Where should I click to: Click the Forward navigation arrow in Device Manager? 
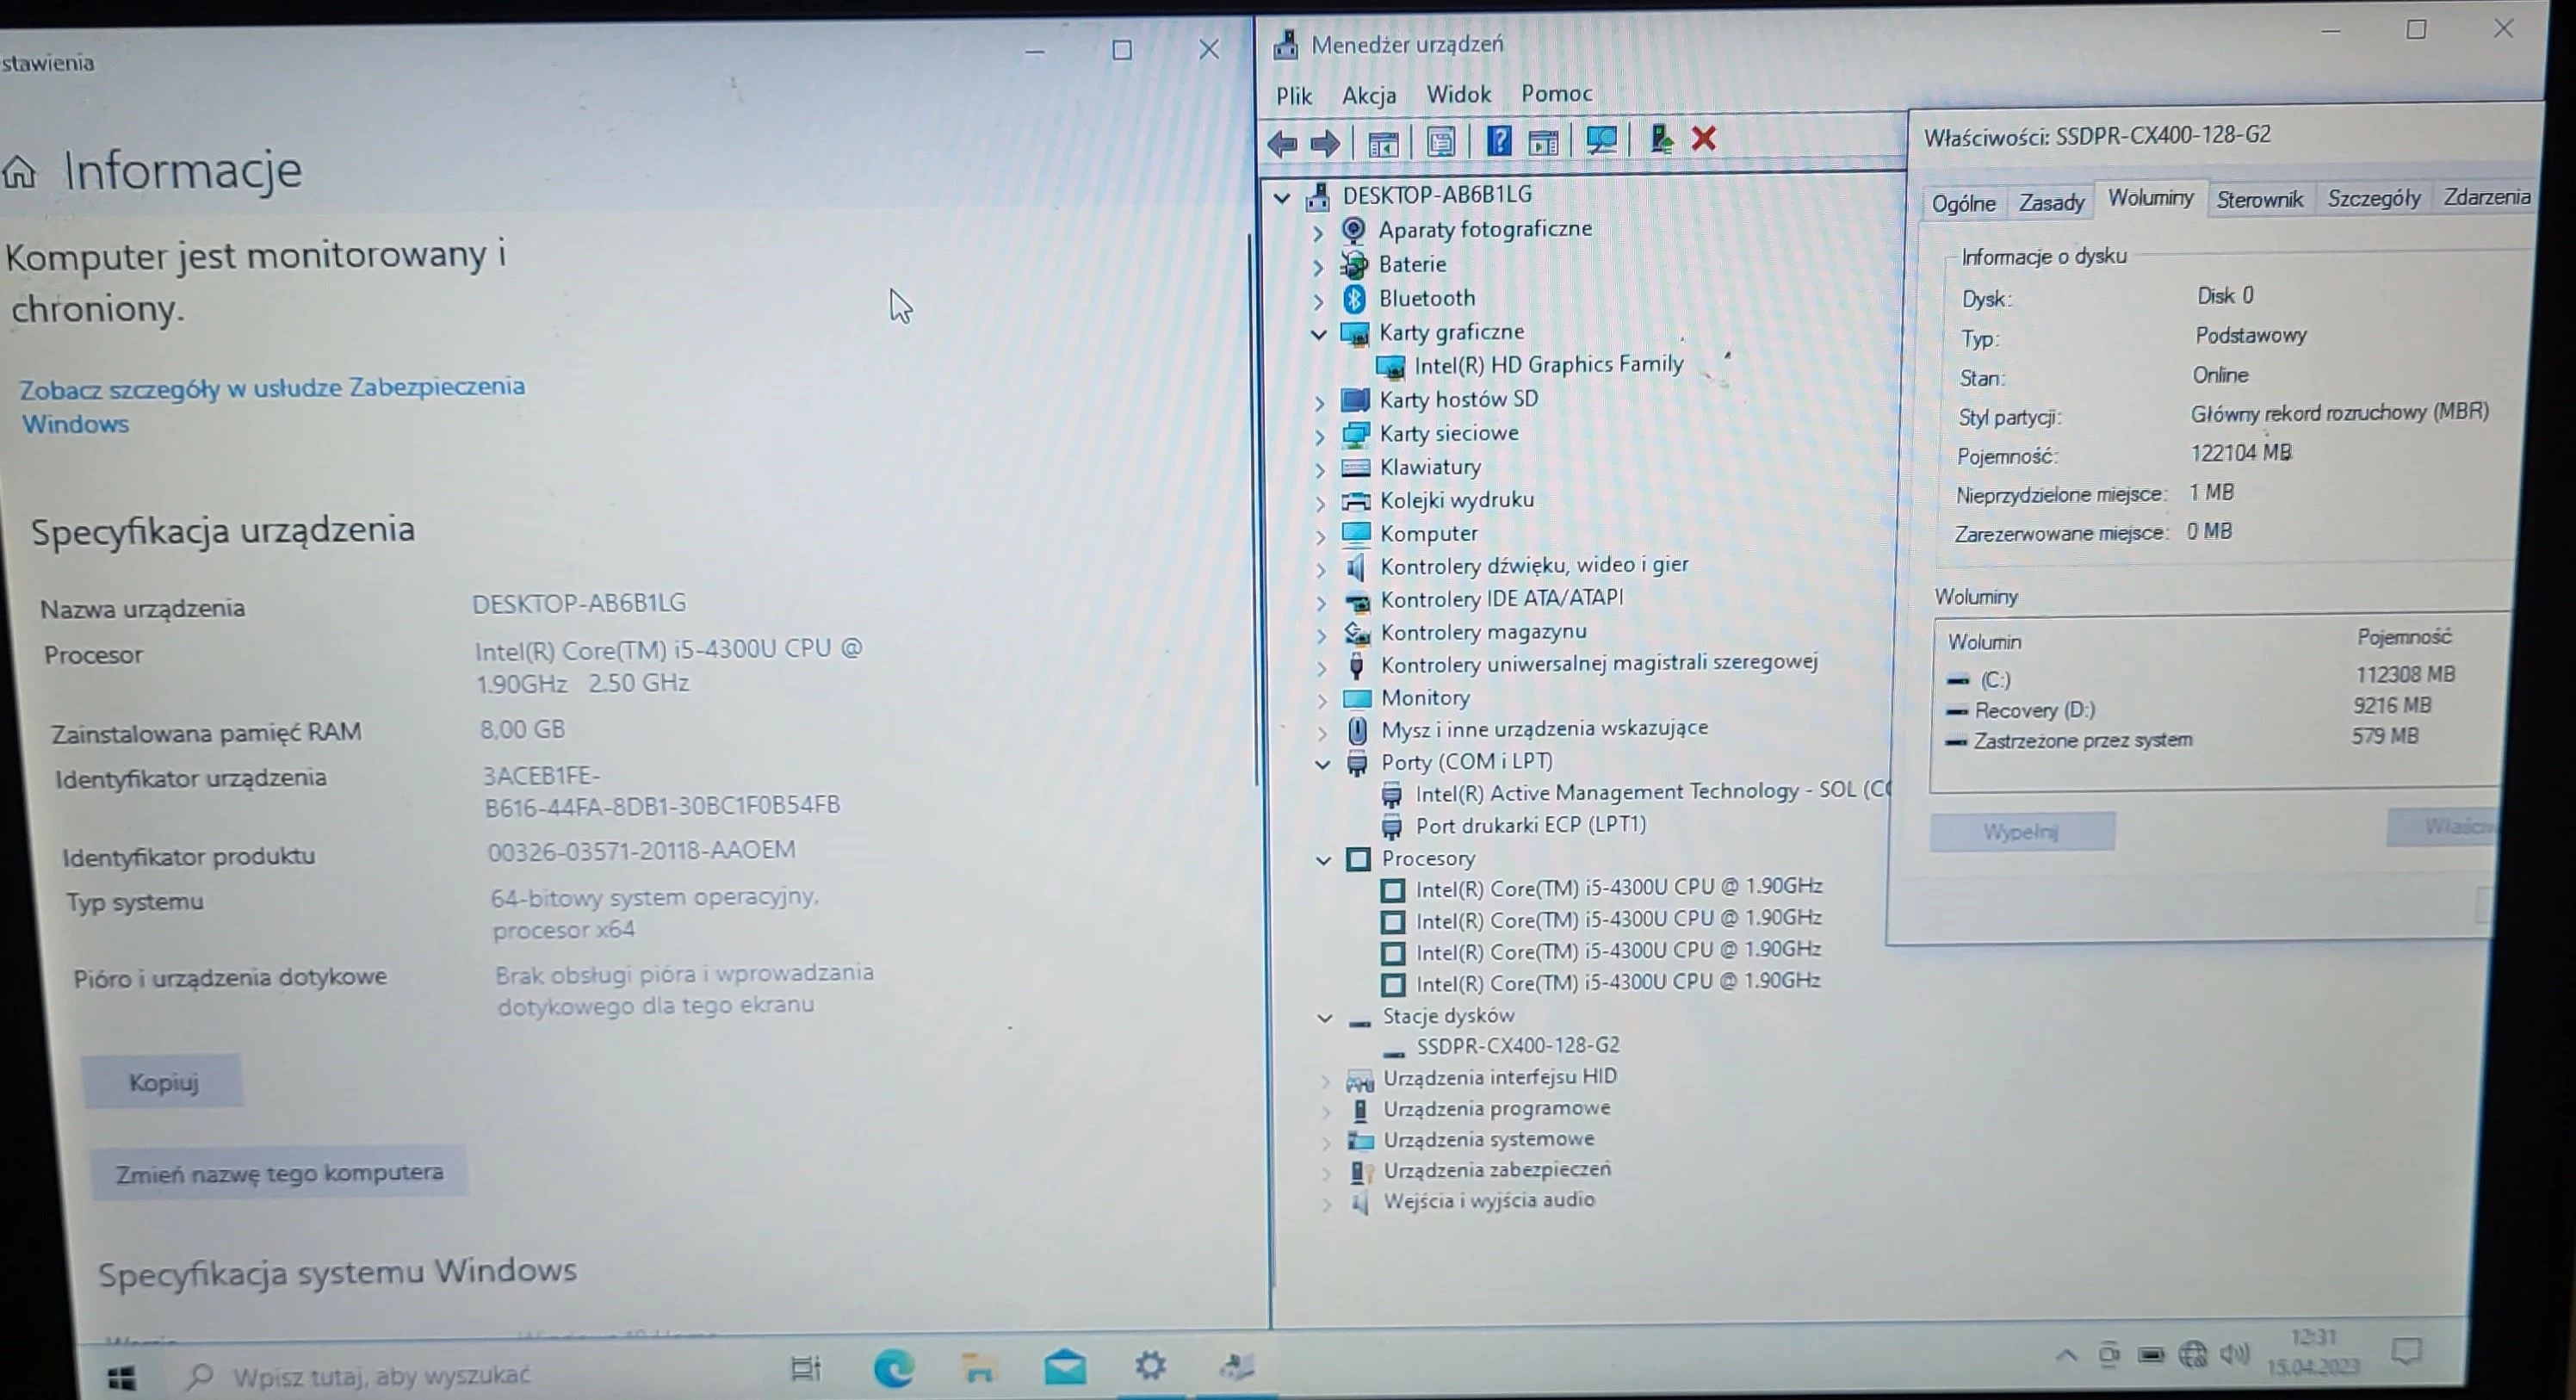(x=1325, y=142)
